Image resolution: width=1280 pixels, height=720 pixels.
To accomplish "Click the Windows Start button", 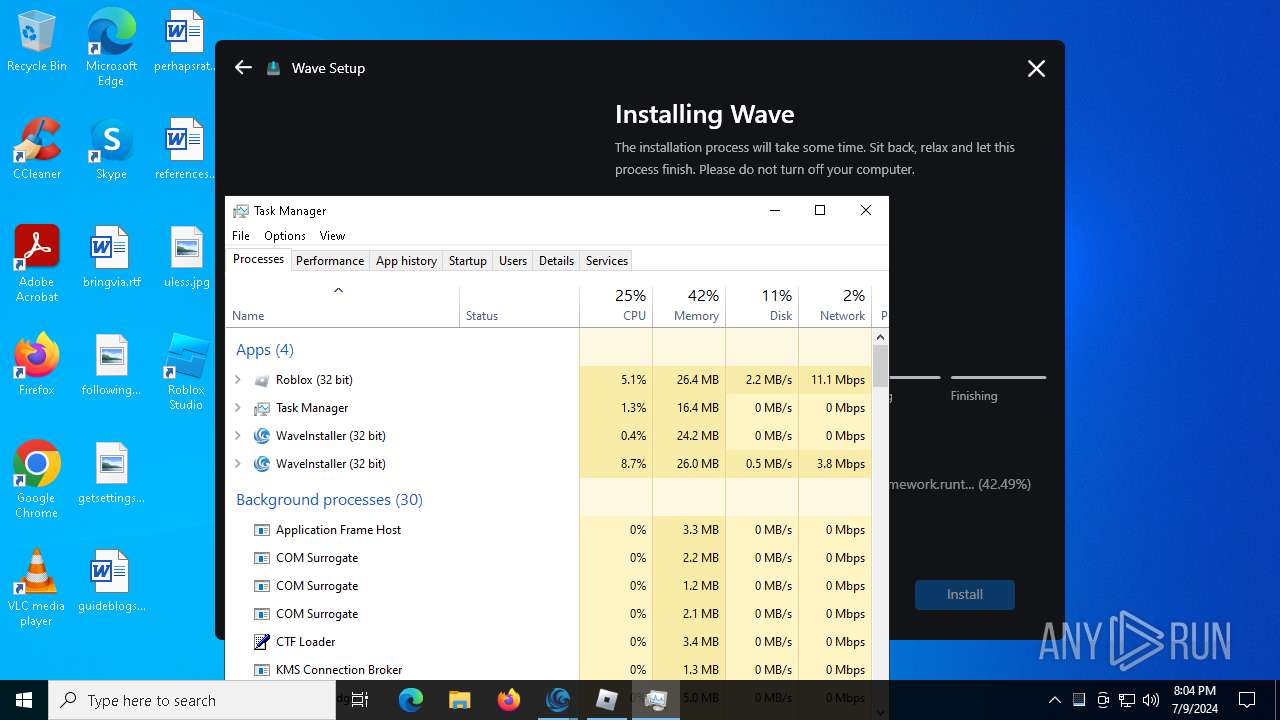I will tap(24, 700).
